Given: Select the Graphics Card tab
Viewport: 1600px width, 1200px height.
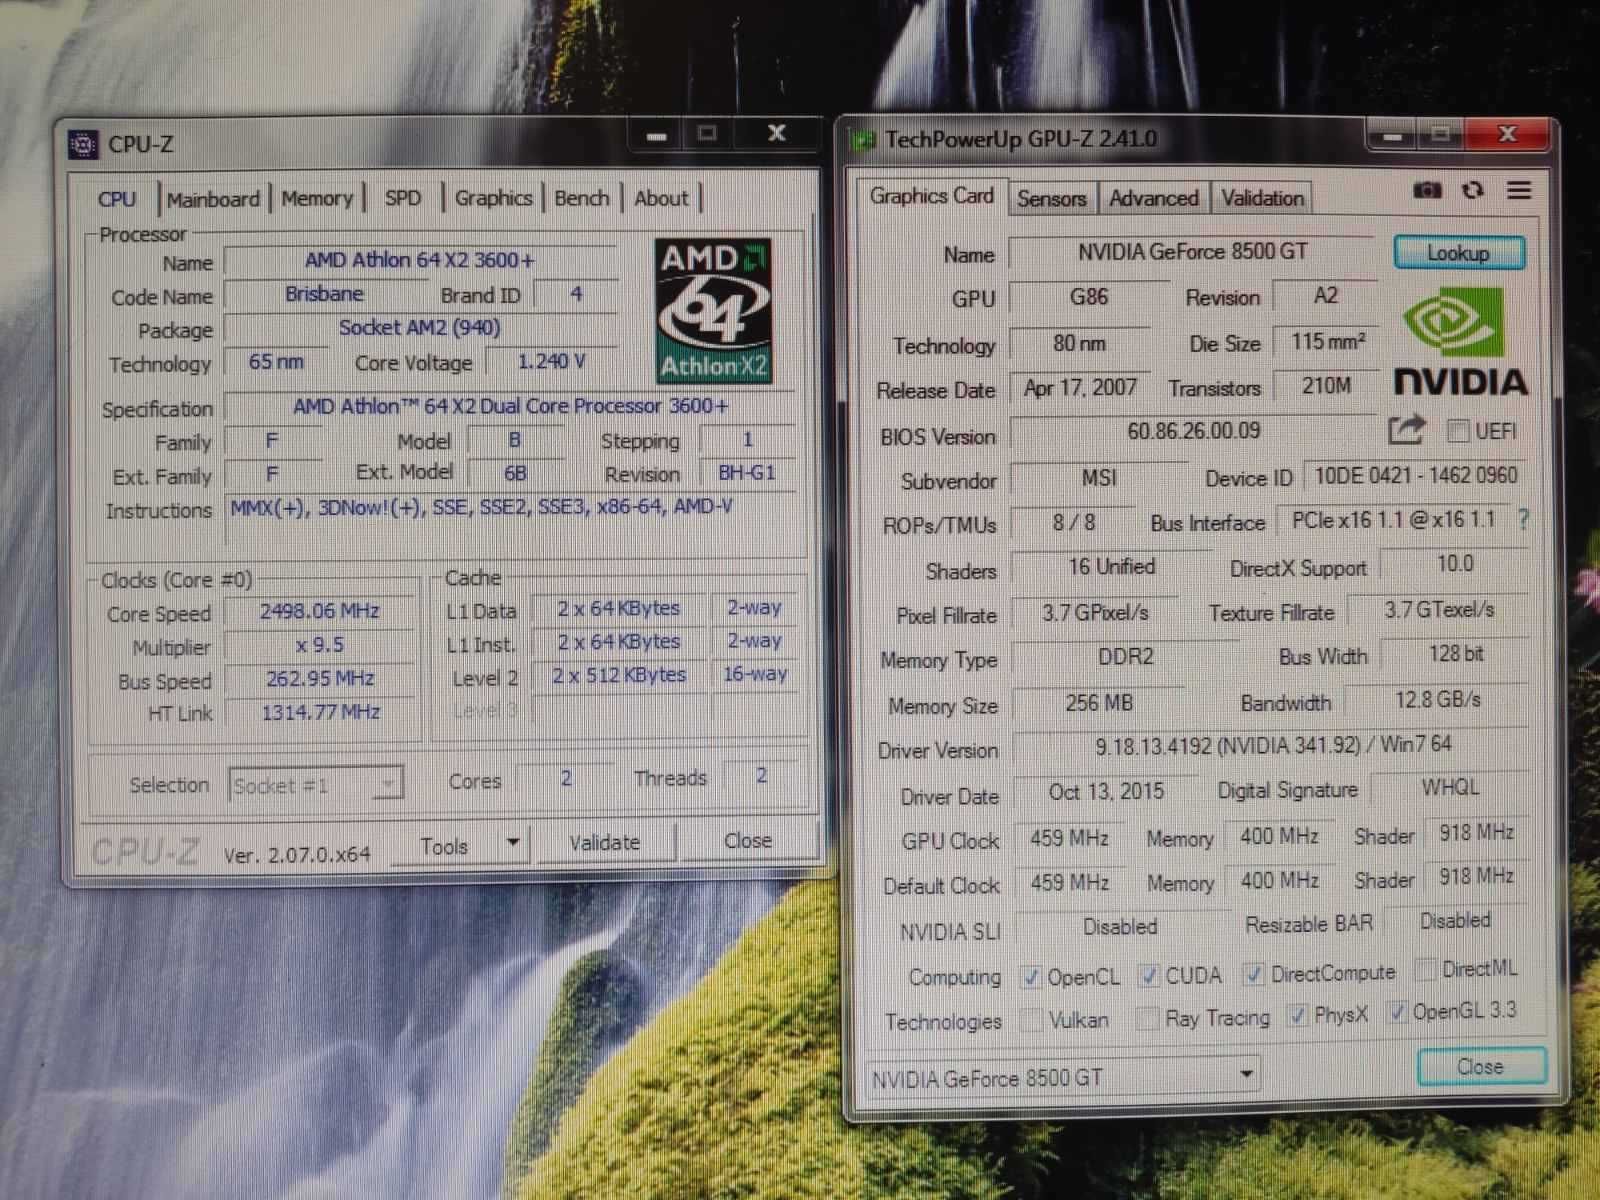Looking at the screenshot, I should (x=931, y=196).
